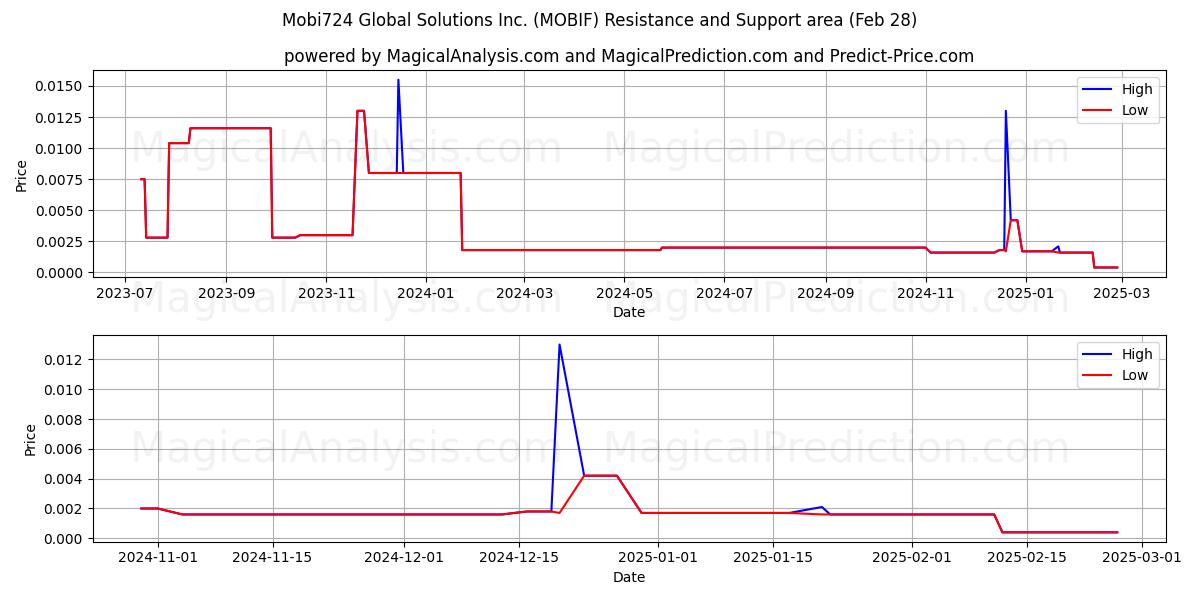This screenshot has height=600, width=1200.
Task: Click the 2025-01-01 x-axis tick label
Action: click(657, 558)
